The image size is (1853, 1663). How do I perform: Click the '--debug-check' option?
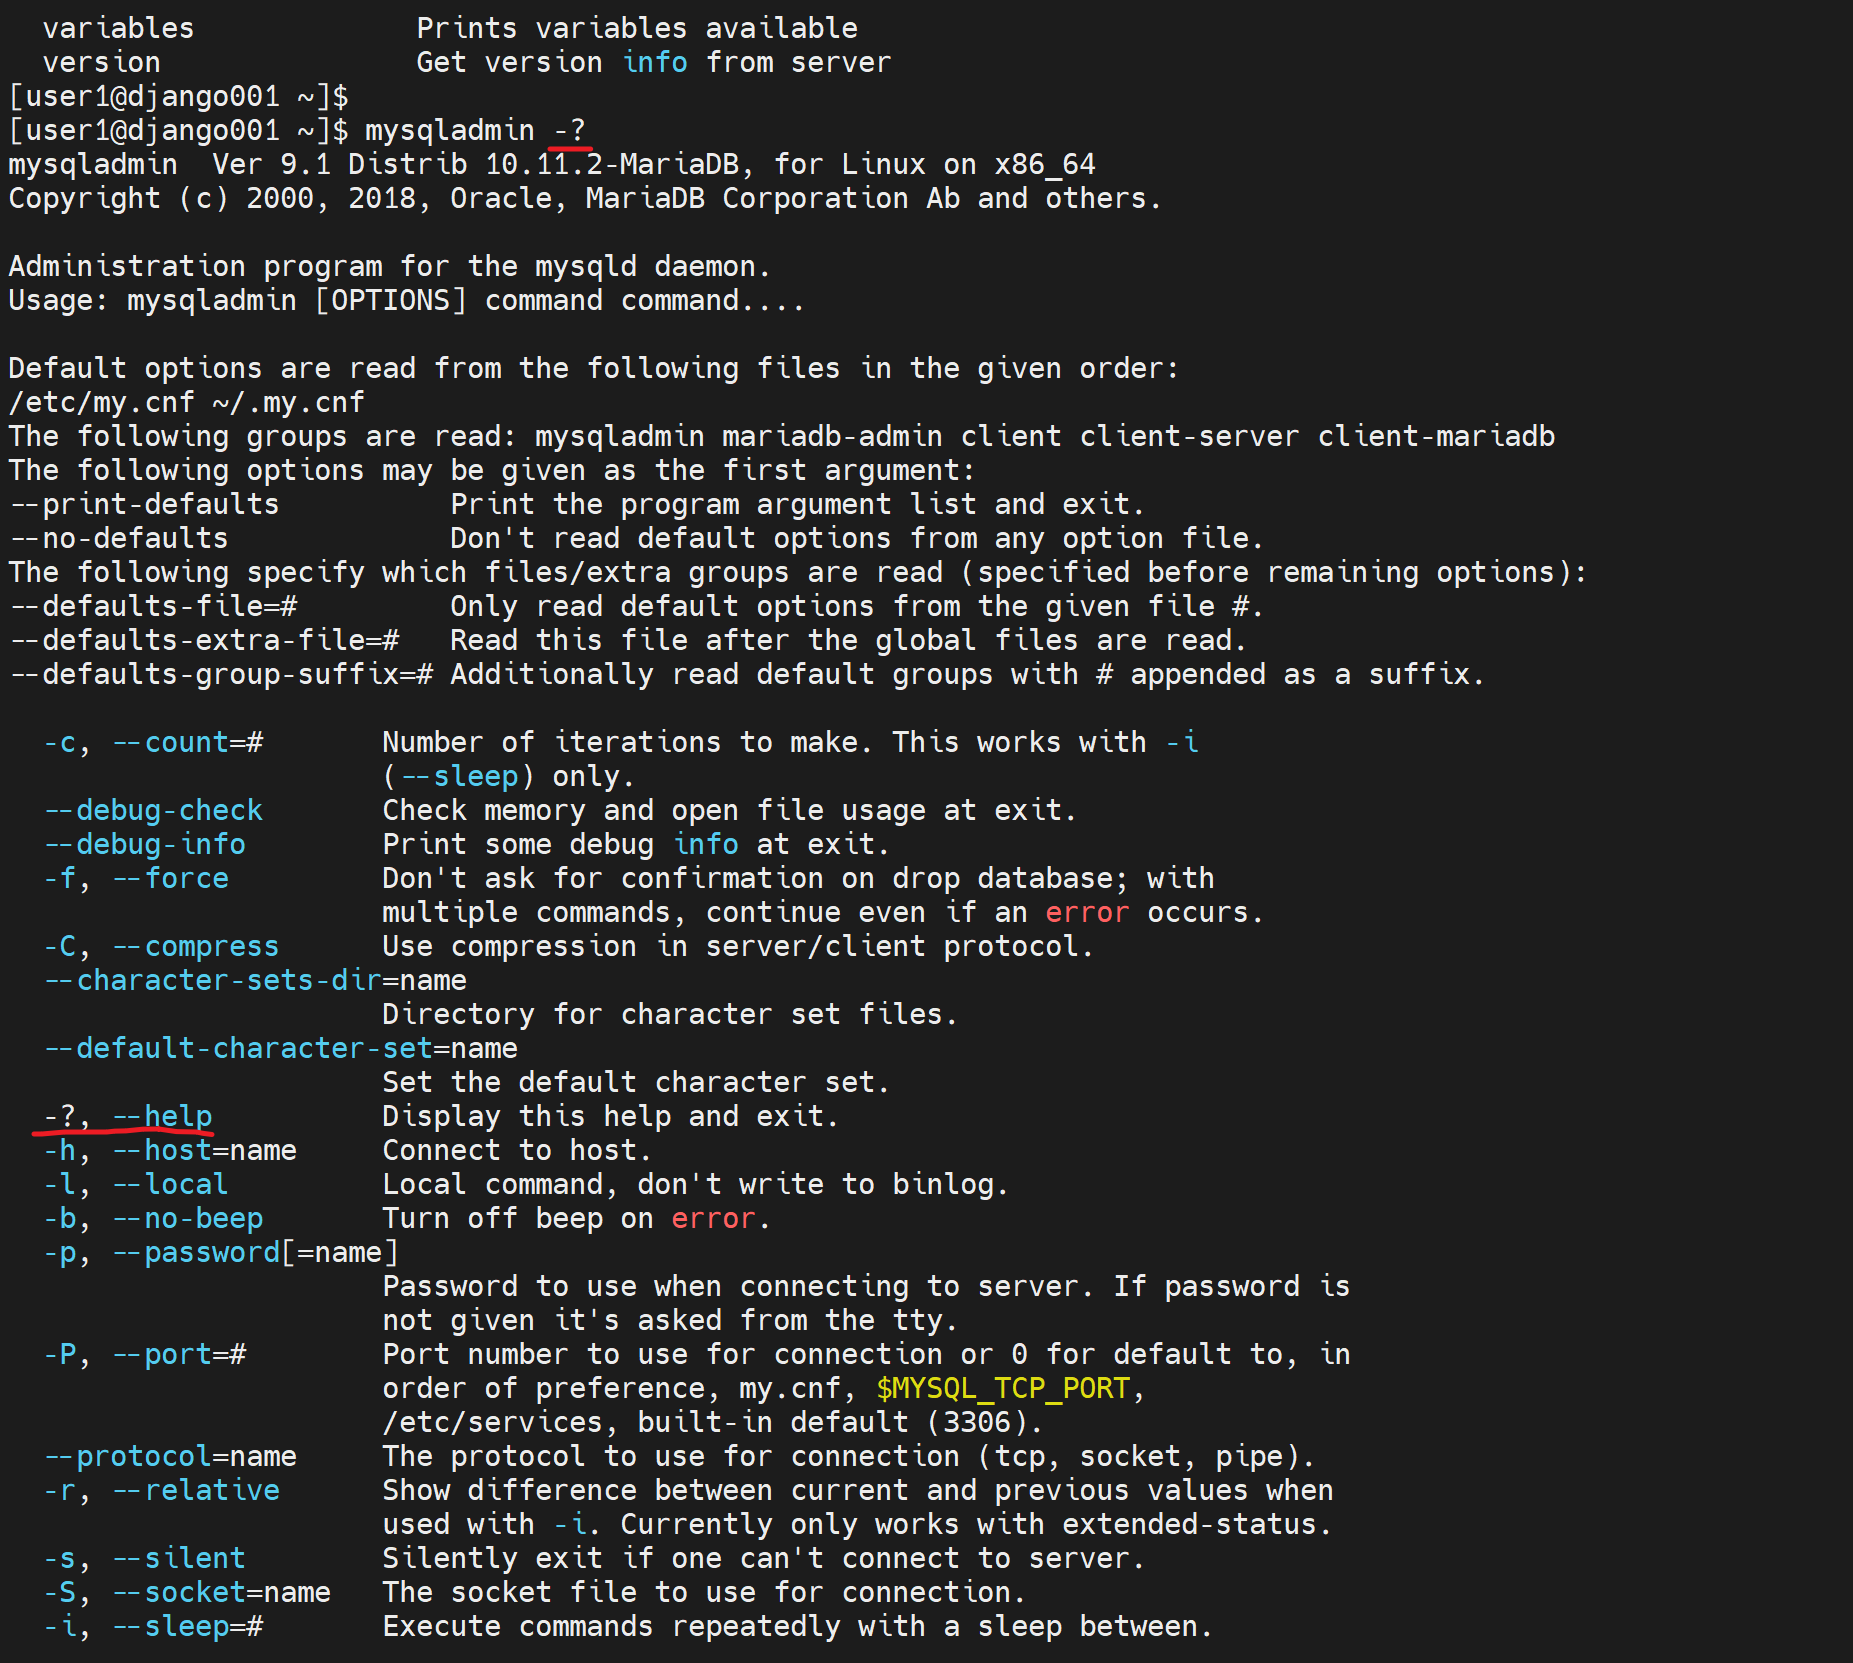[x=153, y=810]
